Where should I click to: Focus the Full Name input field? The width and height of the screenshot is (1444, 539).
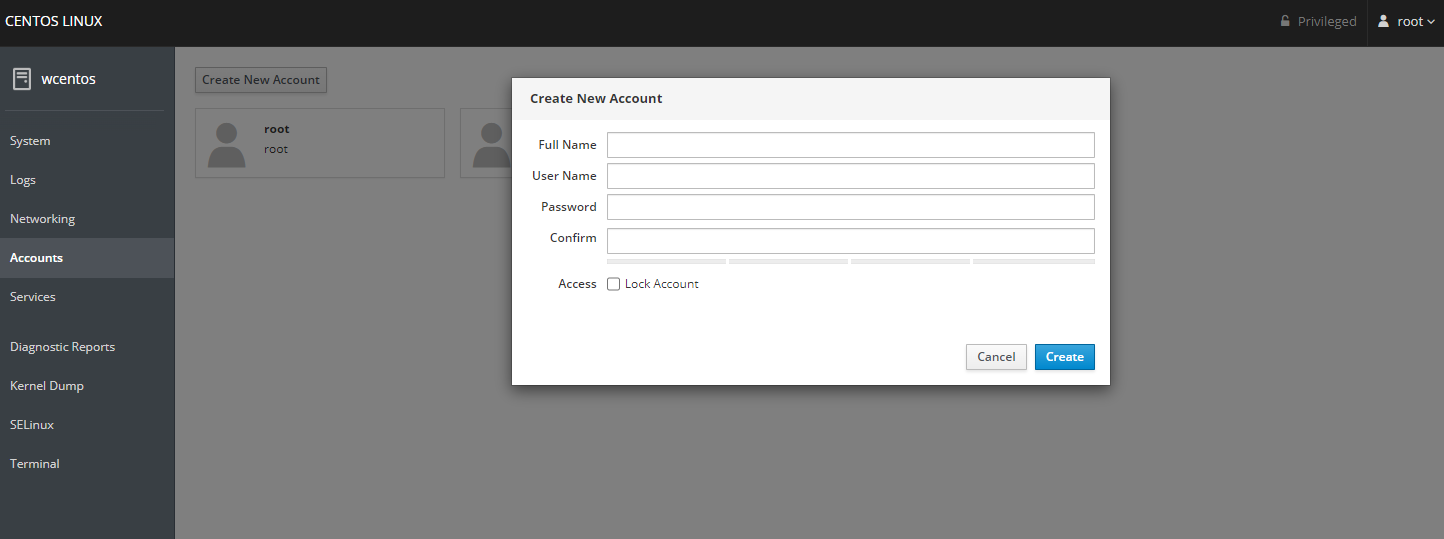851,145
